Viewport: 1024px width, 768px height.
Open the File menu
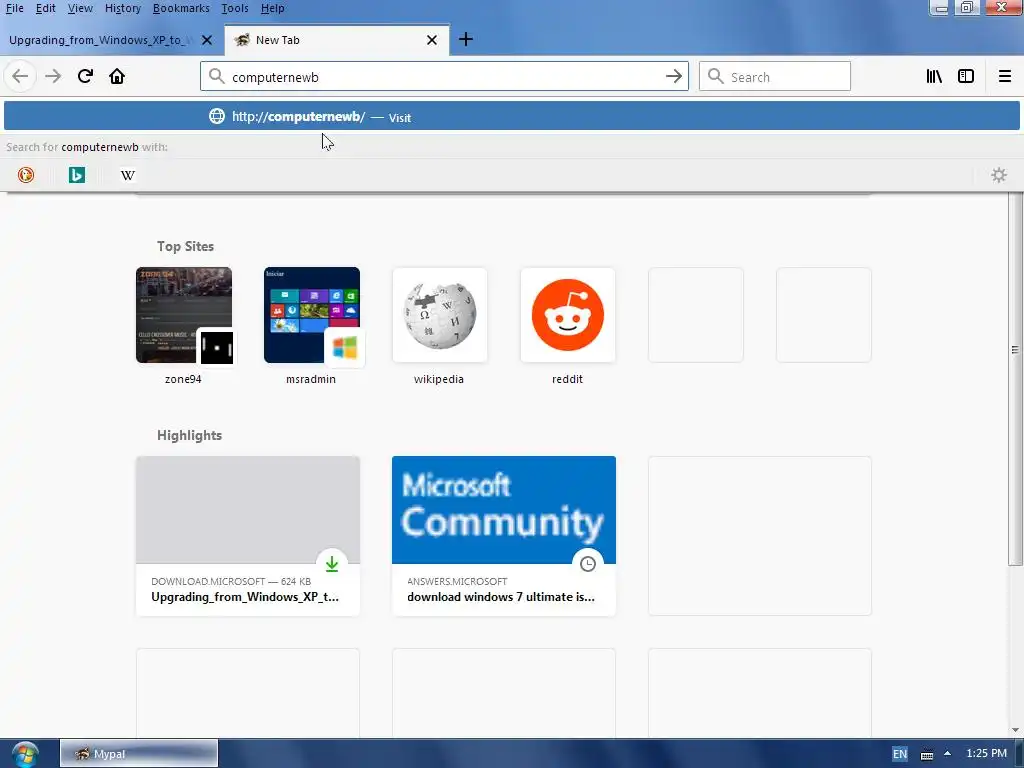click(x=14, y=8)
